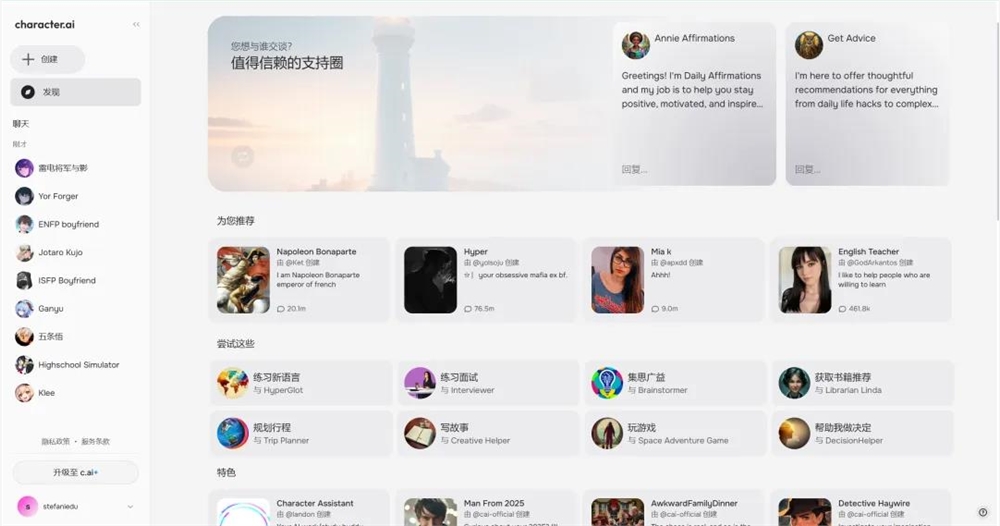Click chat count icon on Hyper card
The width and height of the screenshot is (1000, 526).
(468, 309)
